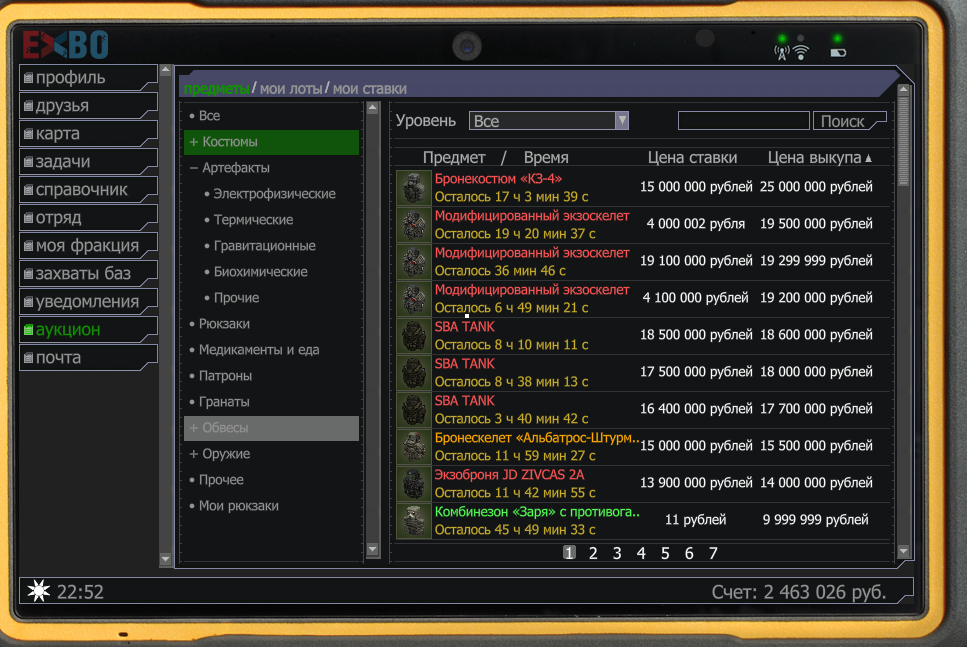Open the профиль sidebar section
This screenshot has width=967, height=647.
pos(88,78)
